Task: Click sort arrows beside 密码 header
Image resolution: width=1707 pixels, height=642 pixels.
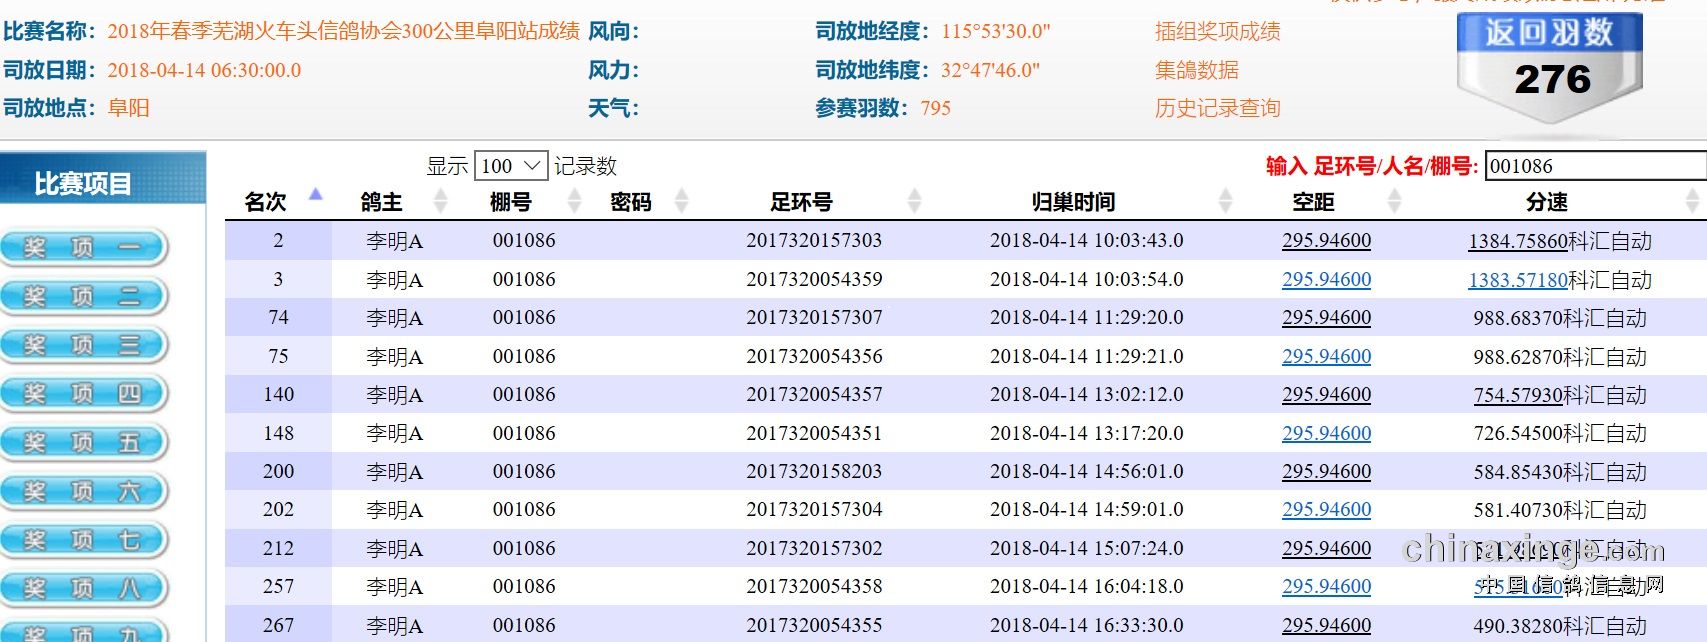Action: [x=682, y=201]
